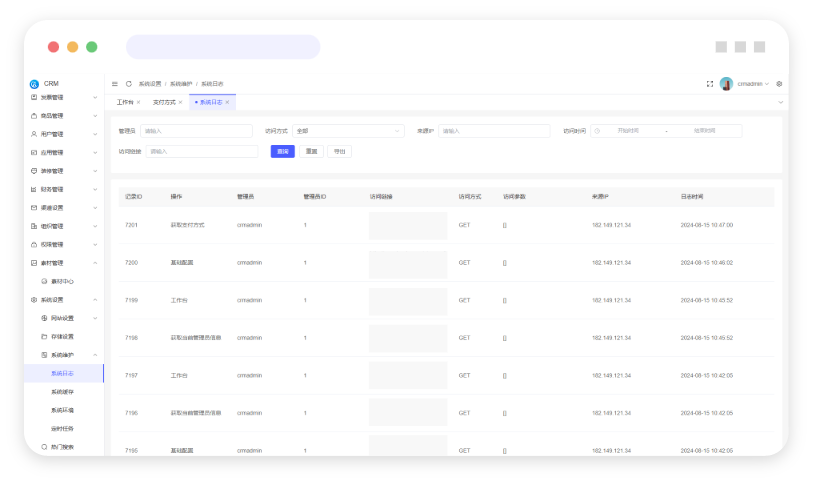Click the 用户管理 person icon in sidebar
This screenshot has height=484, width=813.
coord(34,134)
